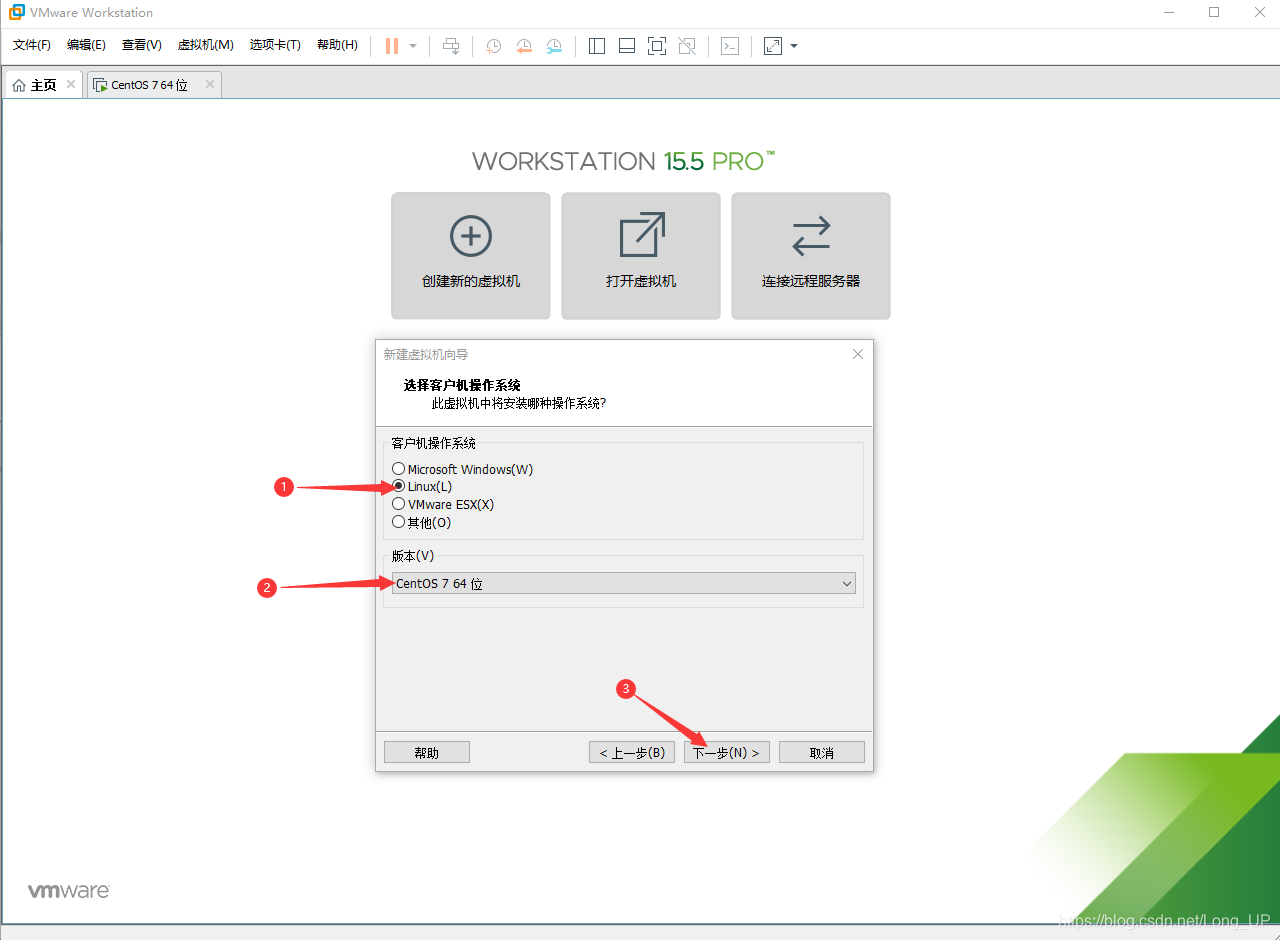Screen dimensions: 1280x940
Task: Click the Unity mode toolbar icon
Action: point(687,46)
